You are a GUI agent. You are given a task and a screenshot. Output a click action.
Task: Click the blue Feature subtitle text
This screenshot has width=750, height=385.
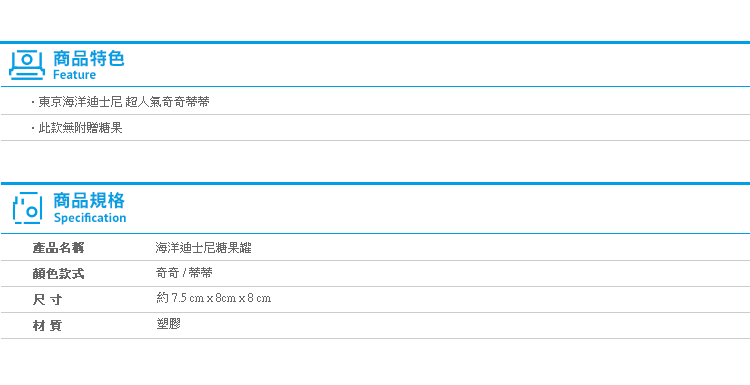tap(74, 75)
